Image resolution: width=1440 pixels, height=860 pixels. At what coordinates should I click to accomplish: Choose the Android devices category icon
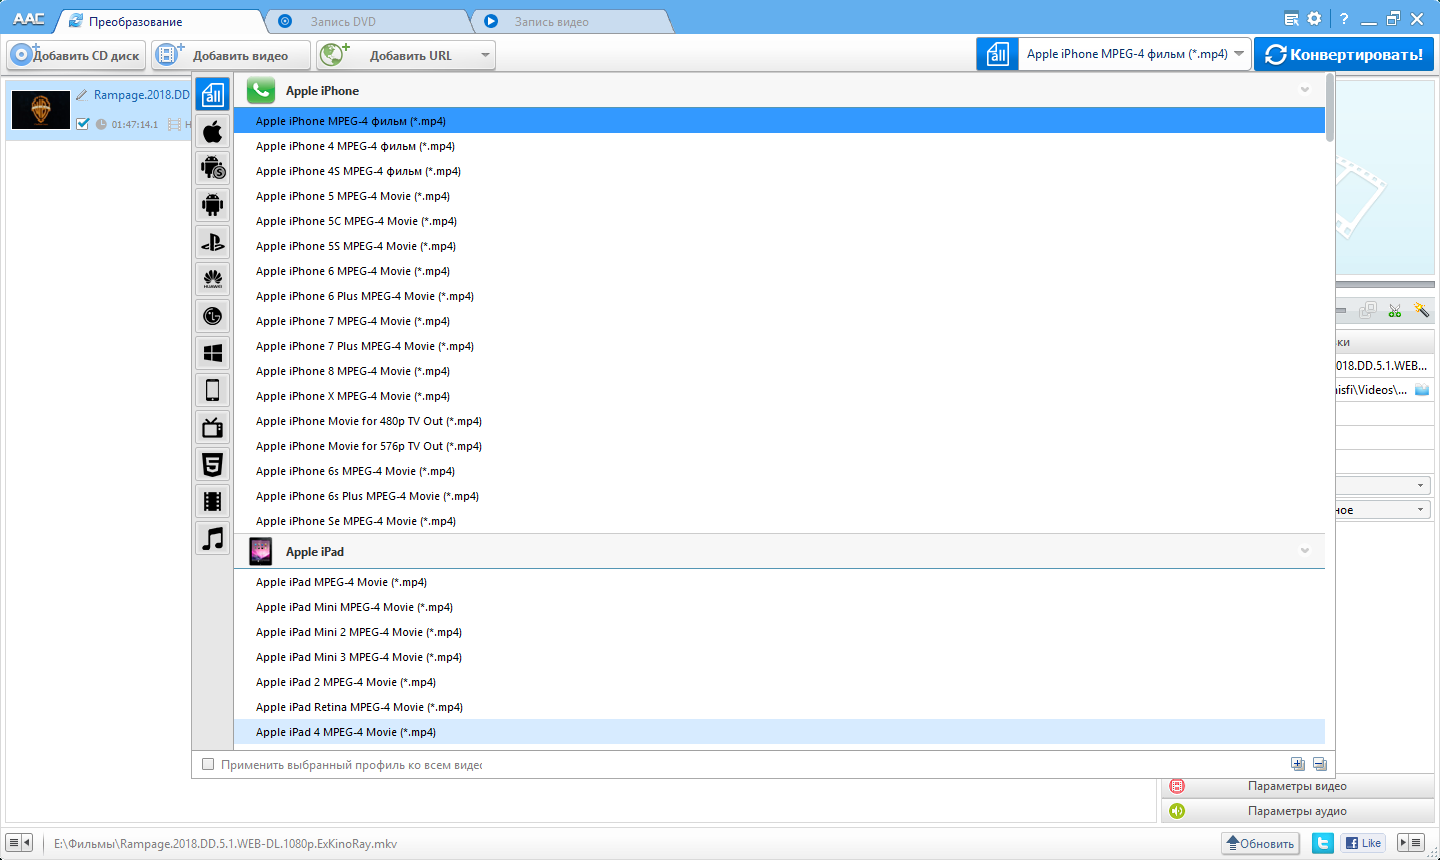point(212,205)
